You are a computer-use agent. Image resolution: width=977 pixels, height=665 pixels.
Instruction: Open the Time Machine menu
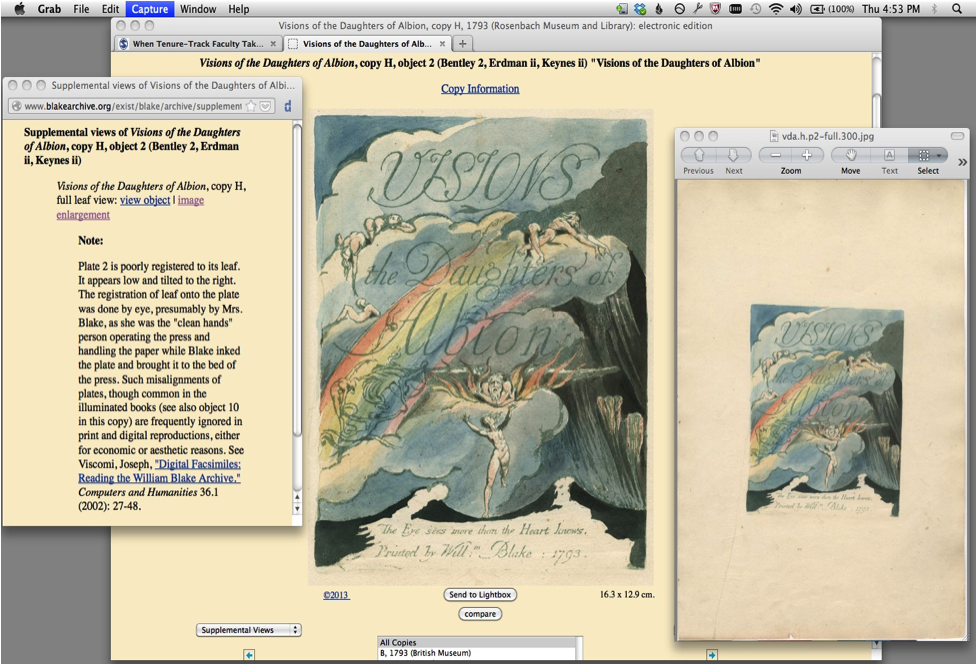(756, 9)
